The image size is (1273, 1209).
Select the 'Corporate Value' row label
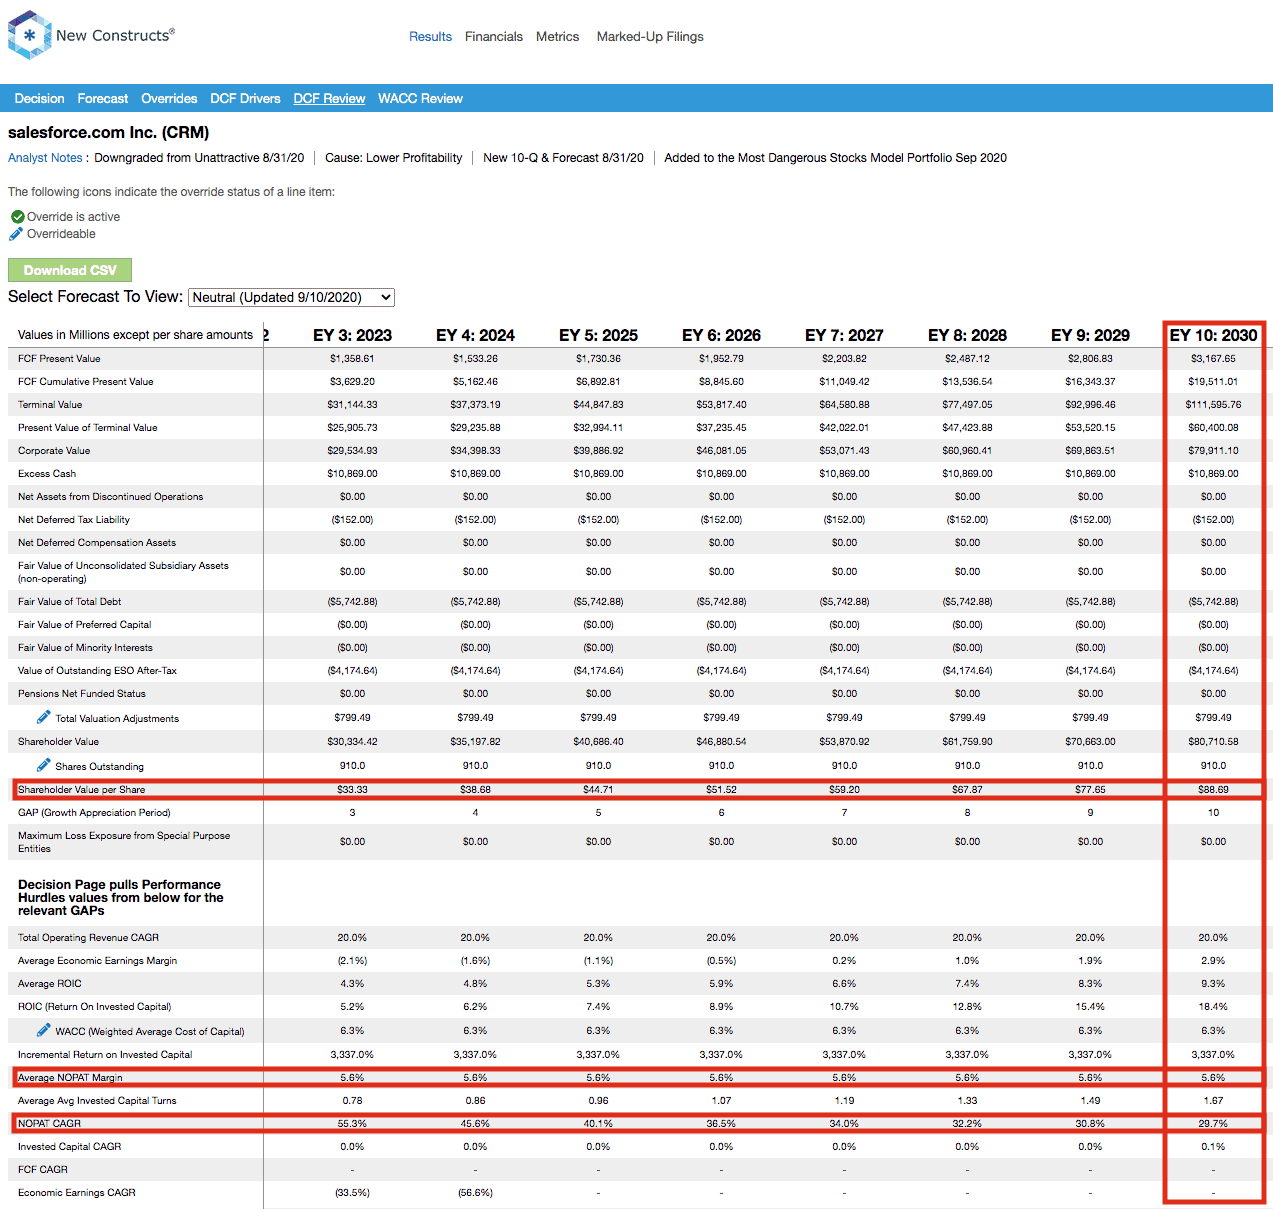[54, 451]
